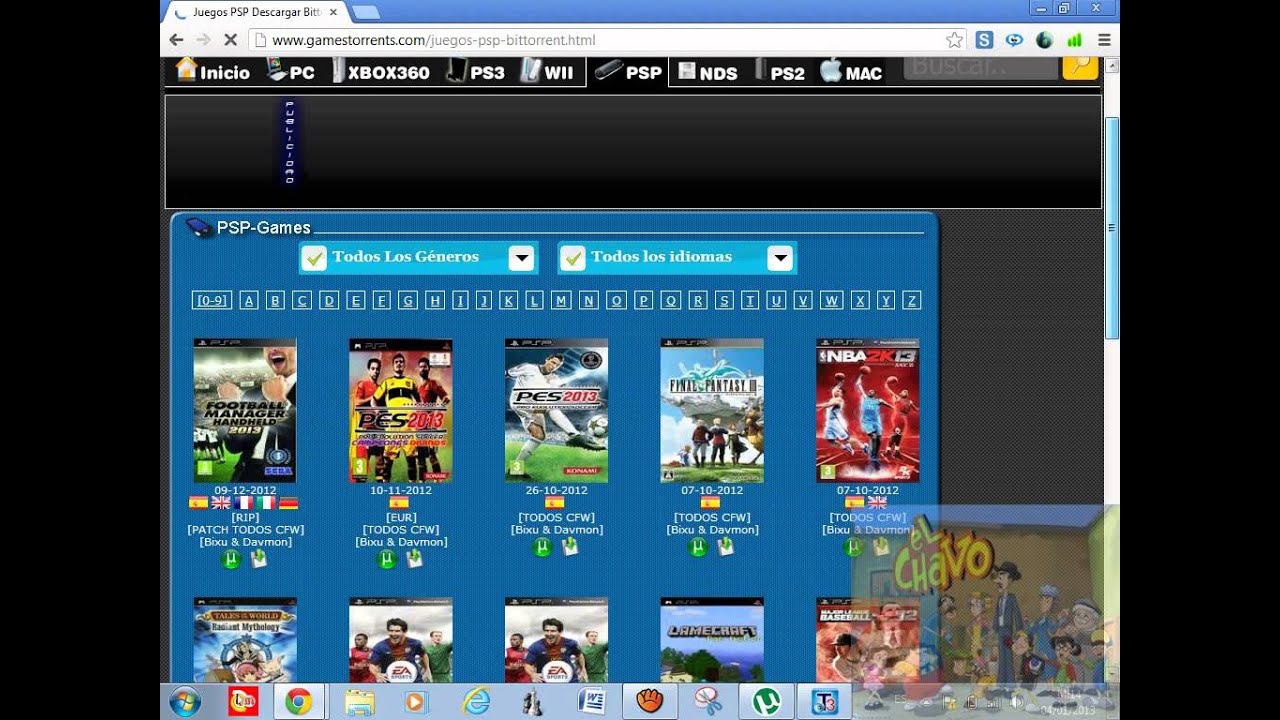Stop the page loading with the X button
Image resolution: width=1280 pixels, height=720 pixels.
point(230,40)
